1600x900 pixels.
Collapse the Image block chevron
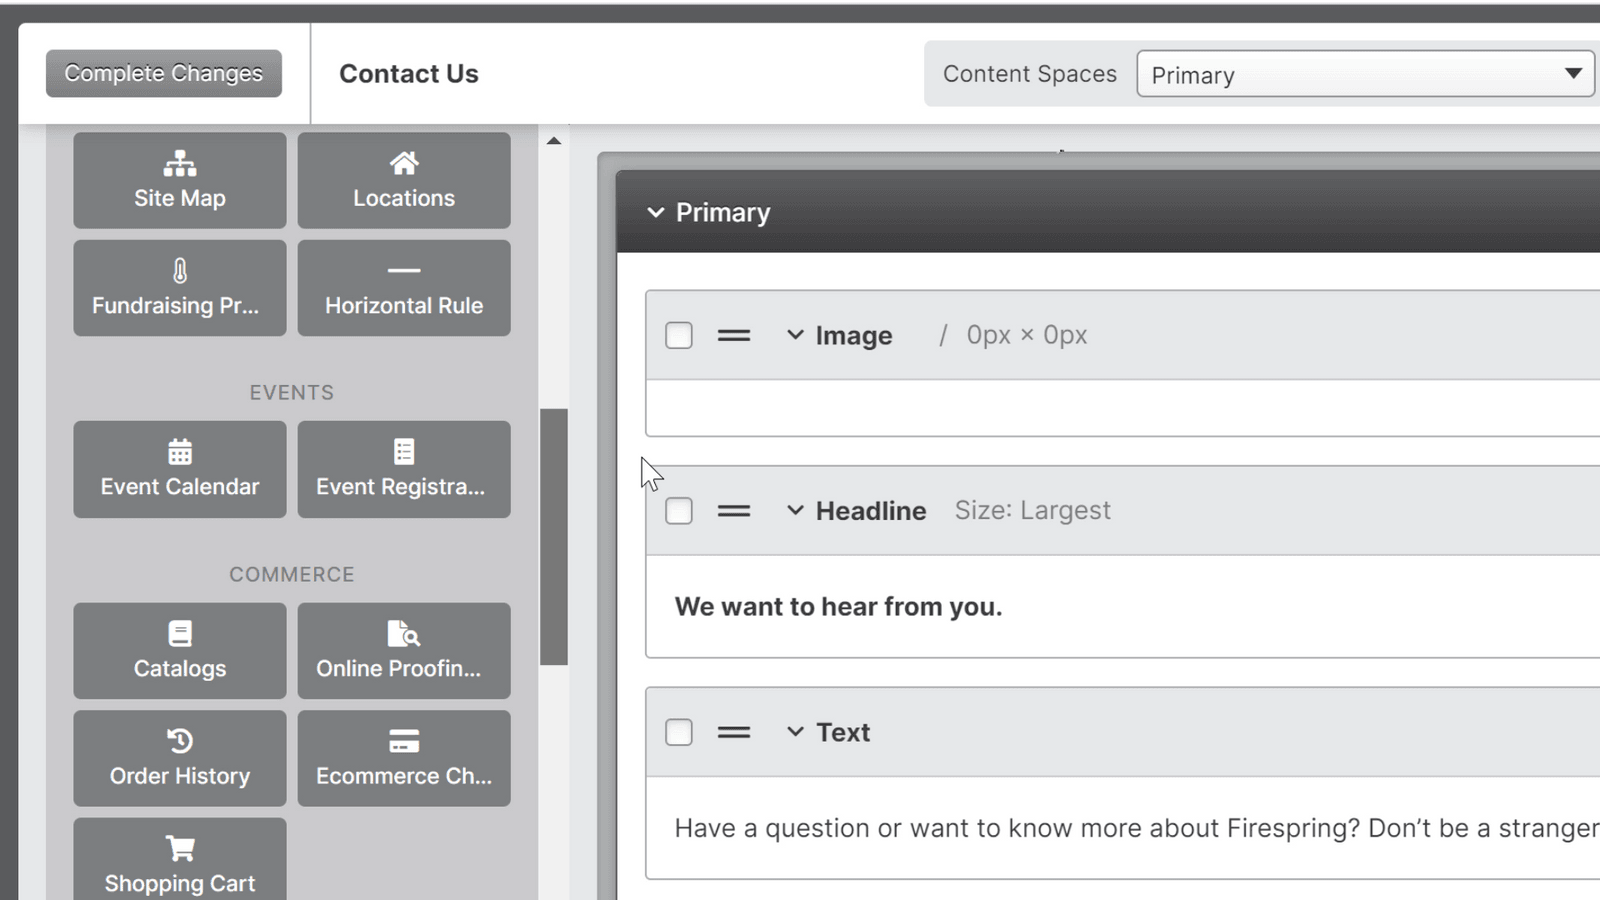(795, 335)
